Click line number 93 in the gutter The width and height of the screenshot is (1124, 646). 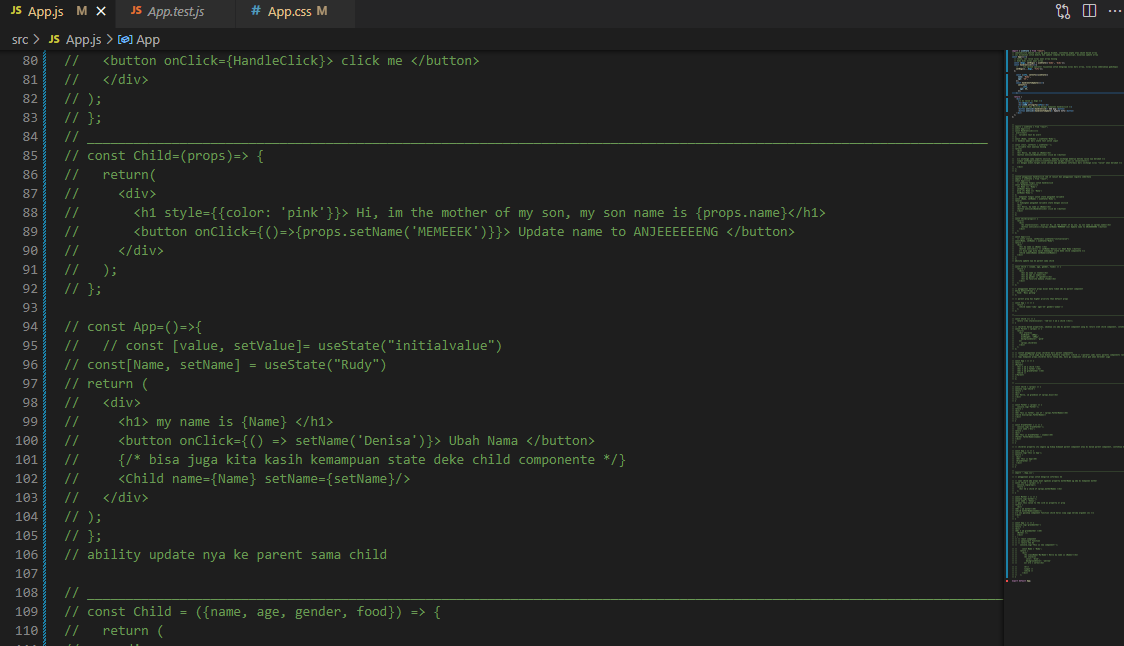coord(30,308)
